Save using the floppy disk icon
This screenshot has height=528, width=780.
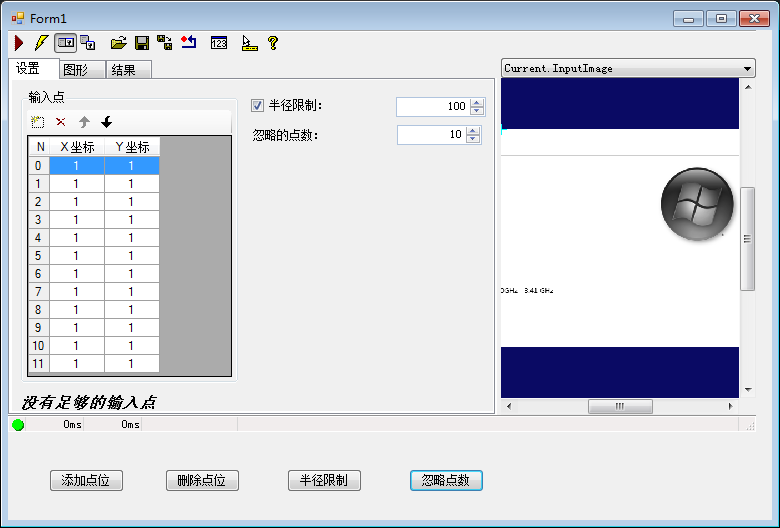tap(142, 43)
